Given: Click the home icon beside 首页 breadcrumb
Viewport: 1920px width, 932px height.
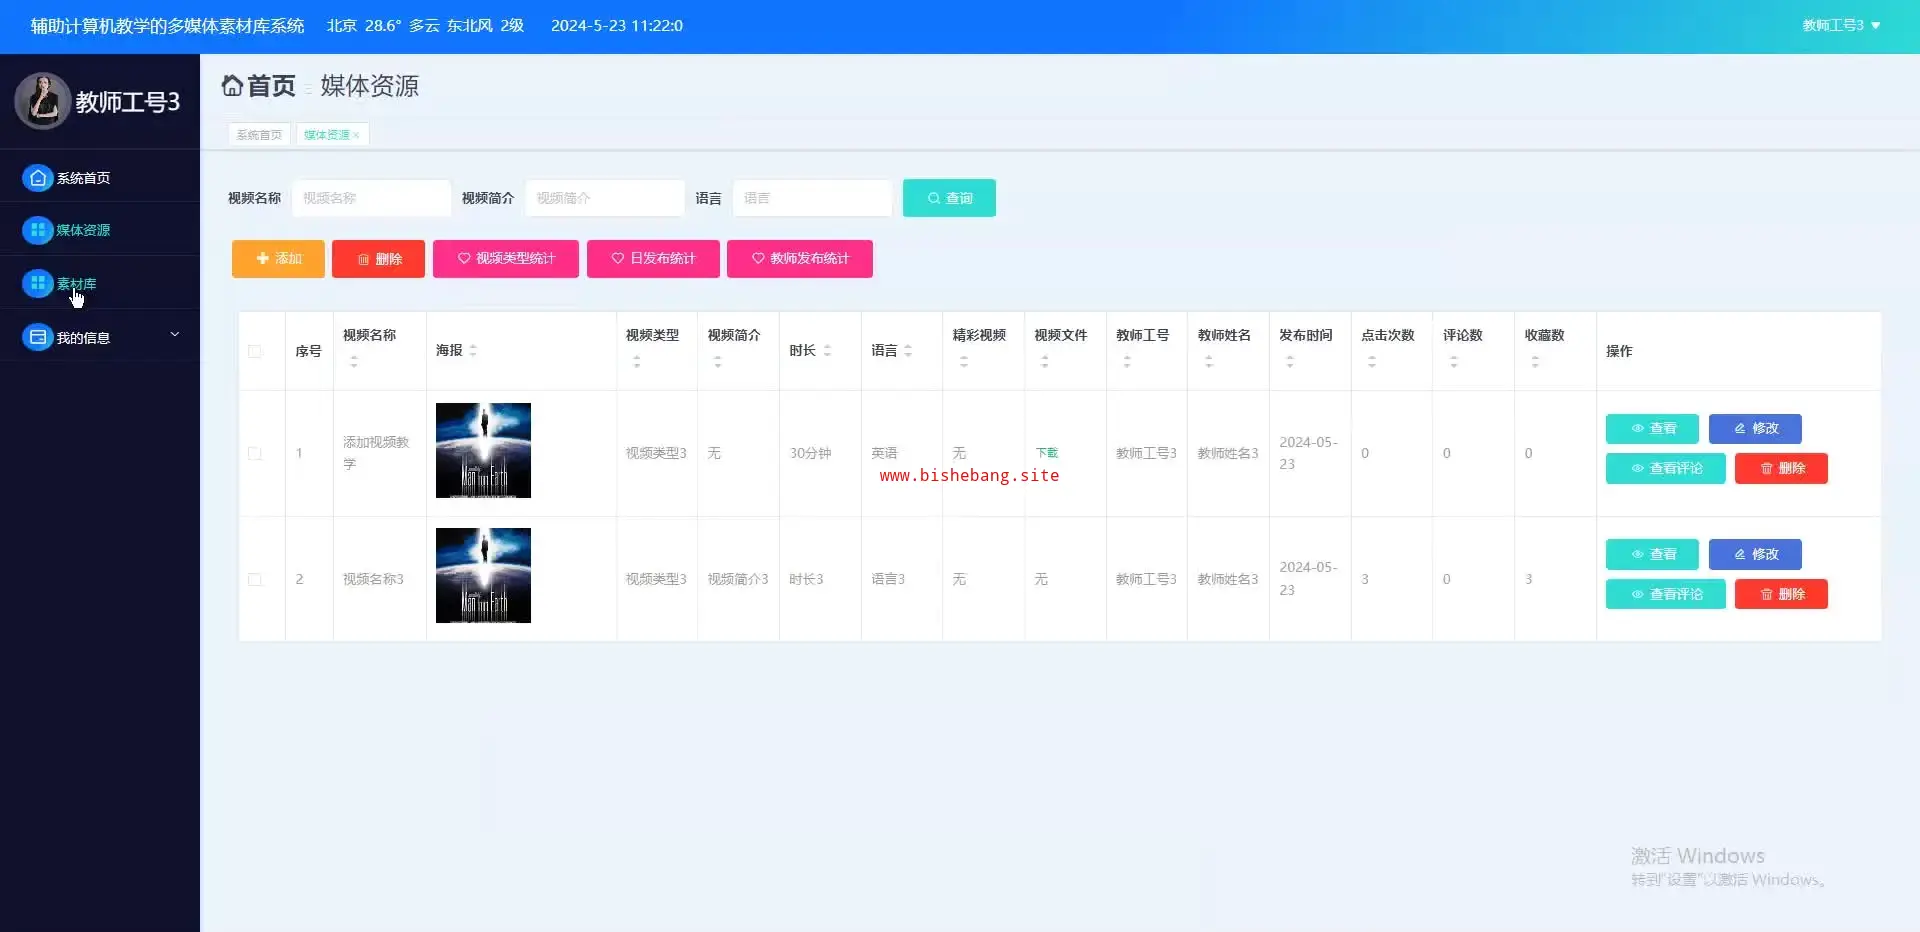Looking at the screenshot, I should pos(232,86).
